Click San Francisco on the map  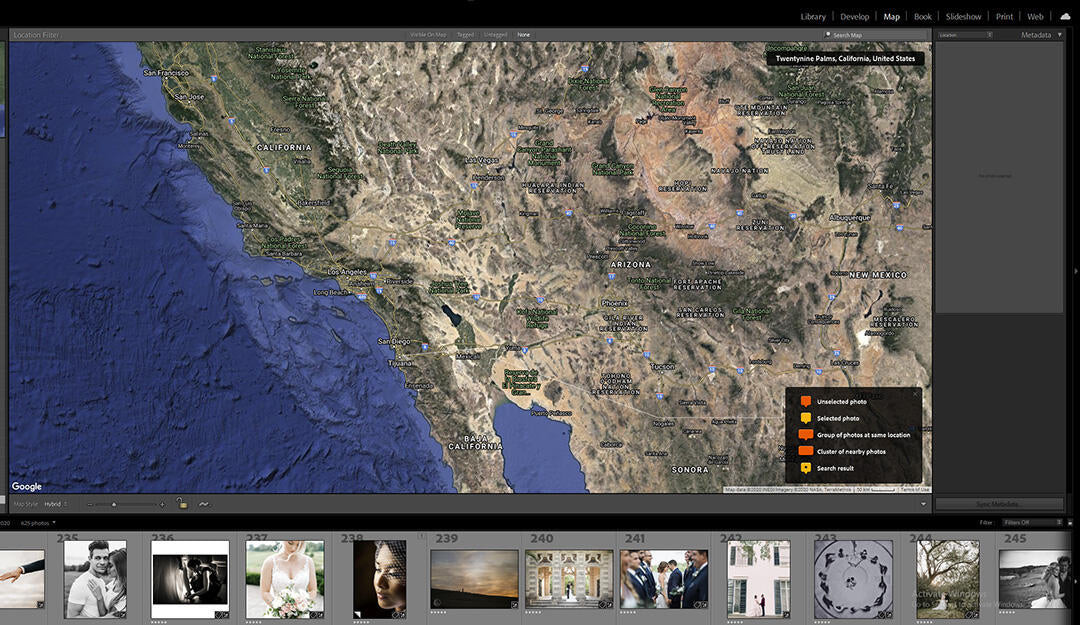[x=165, y=72]
